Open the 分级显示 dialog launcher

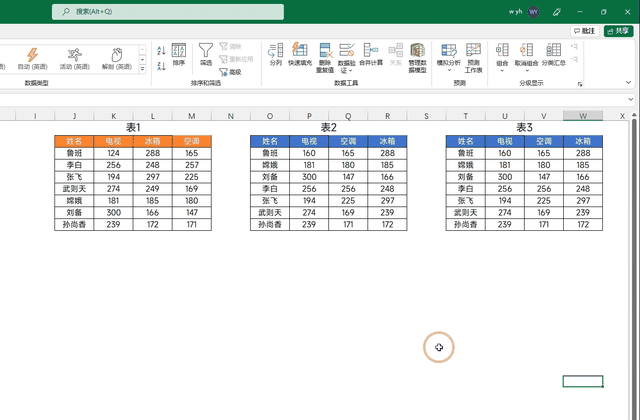click(x=580, y=84)
